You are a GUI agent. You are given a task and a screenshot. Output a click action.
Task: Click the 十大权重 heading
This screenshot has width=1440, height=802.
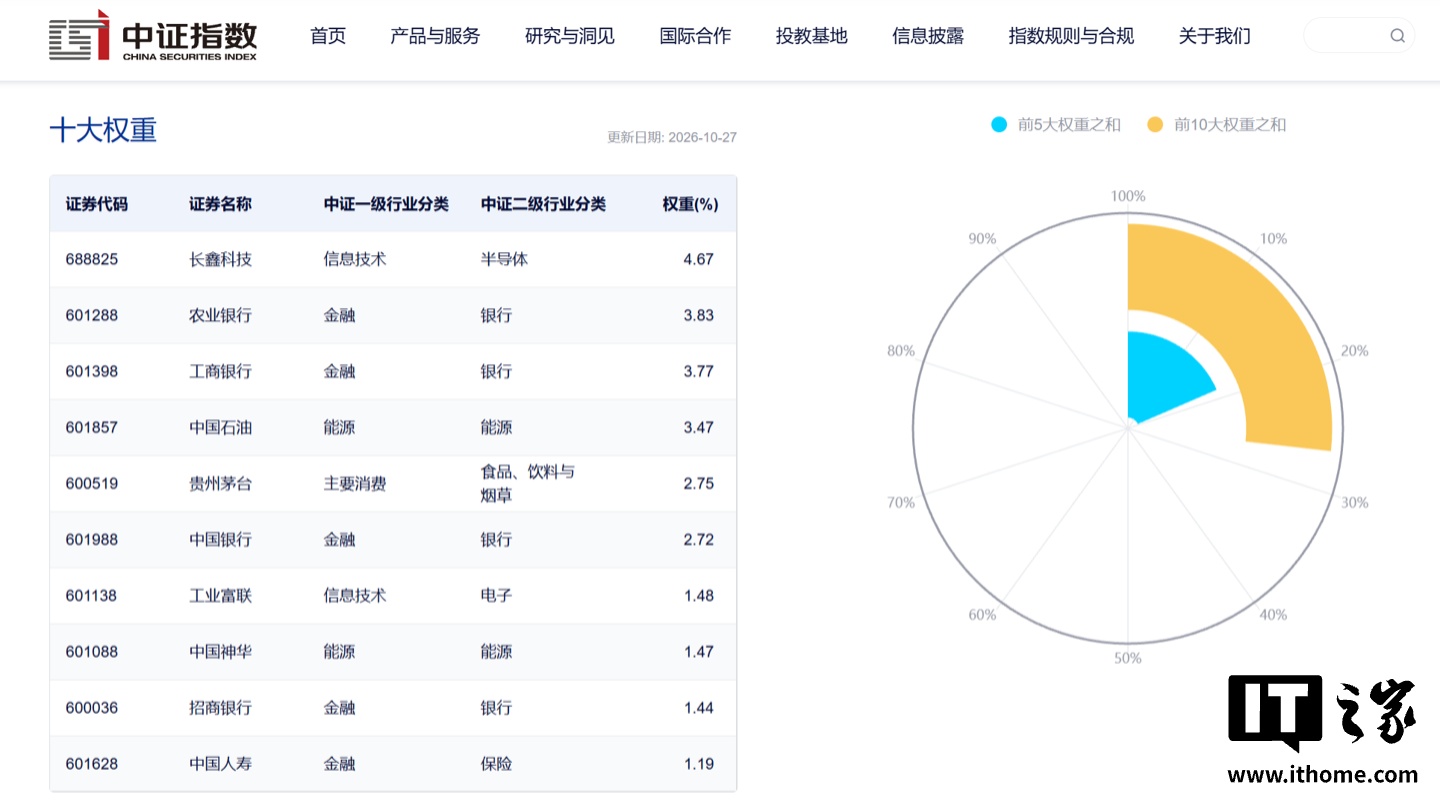coord(103,131)
